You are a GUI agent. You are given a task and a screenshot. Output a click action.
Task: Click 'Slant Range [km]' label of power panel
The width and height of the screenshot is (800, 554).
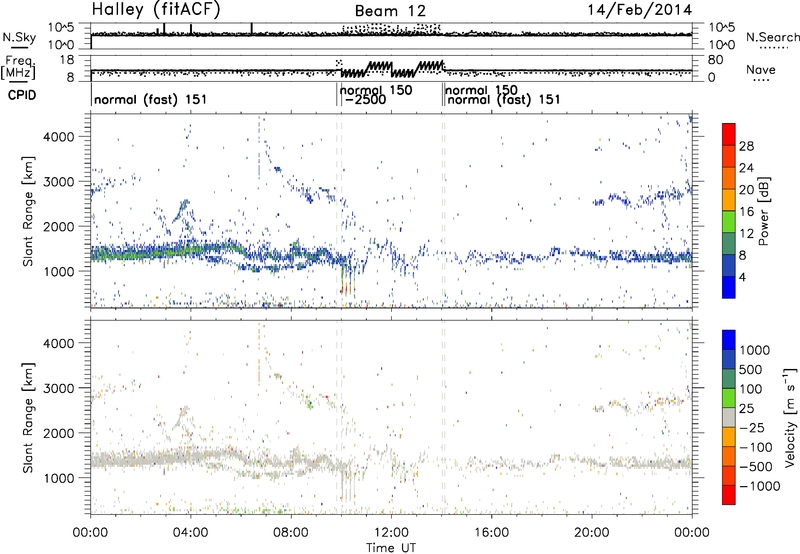[x=28, y=211]
